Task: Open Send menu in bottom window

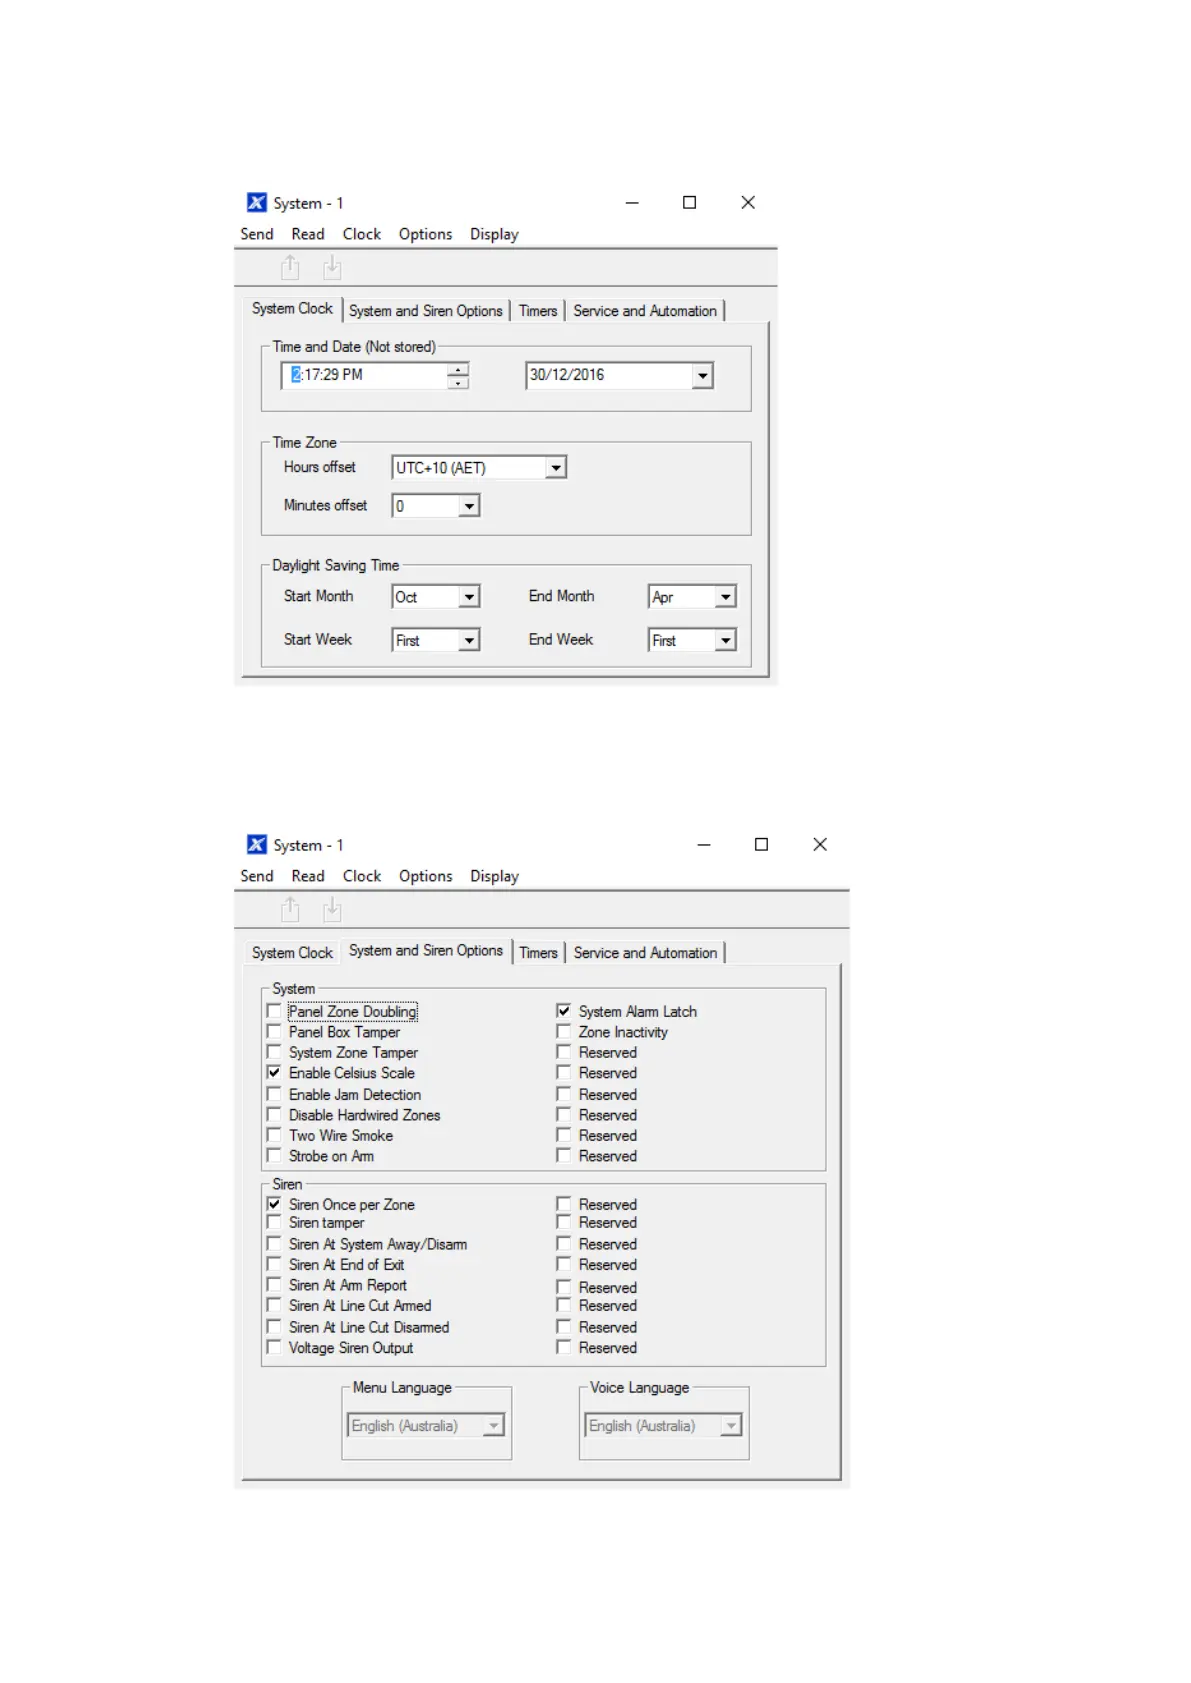Action: pos(257,876)
